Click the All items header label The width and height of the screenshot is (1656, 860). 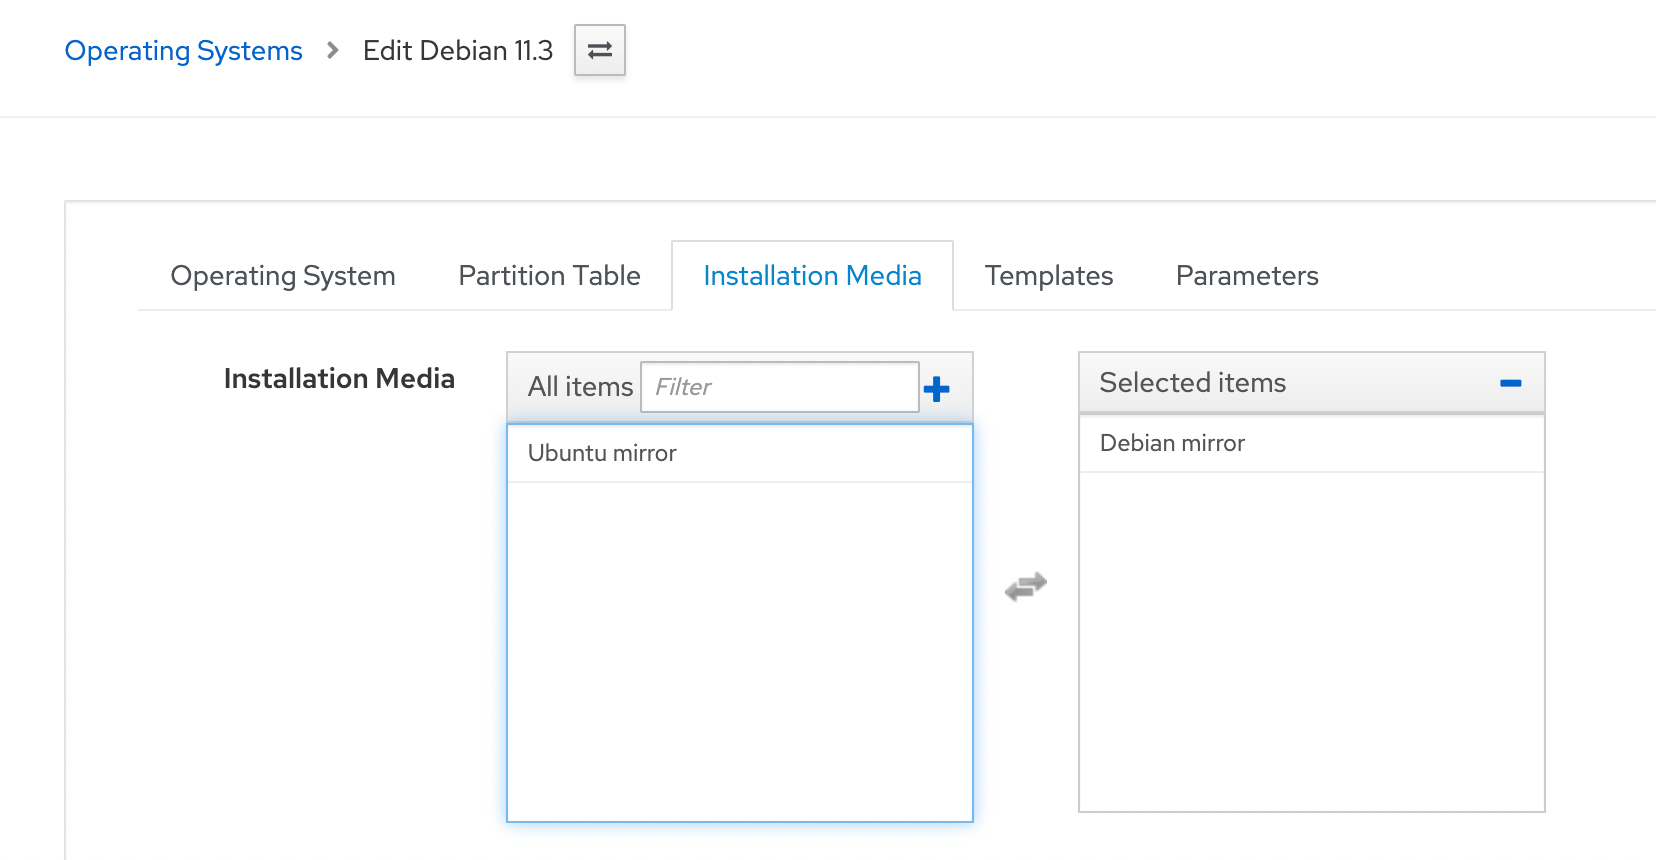pos(580,387)
